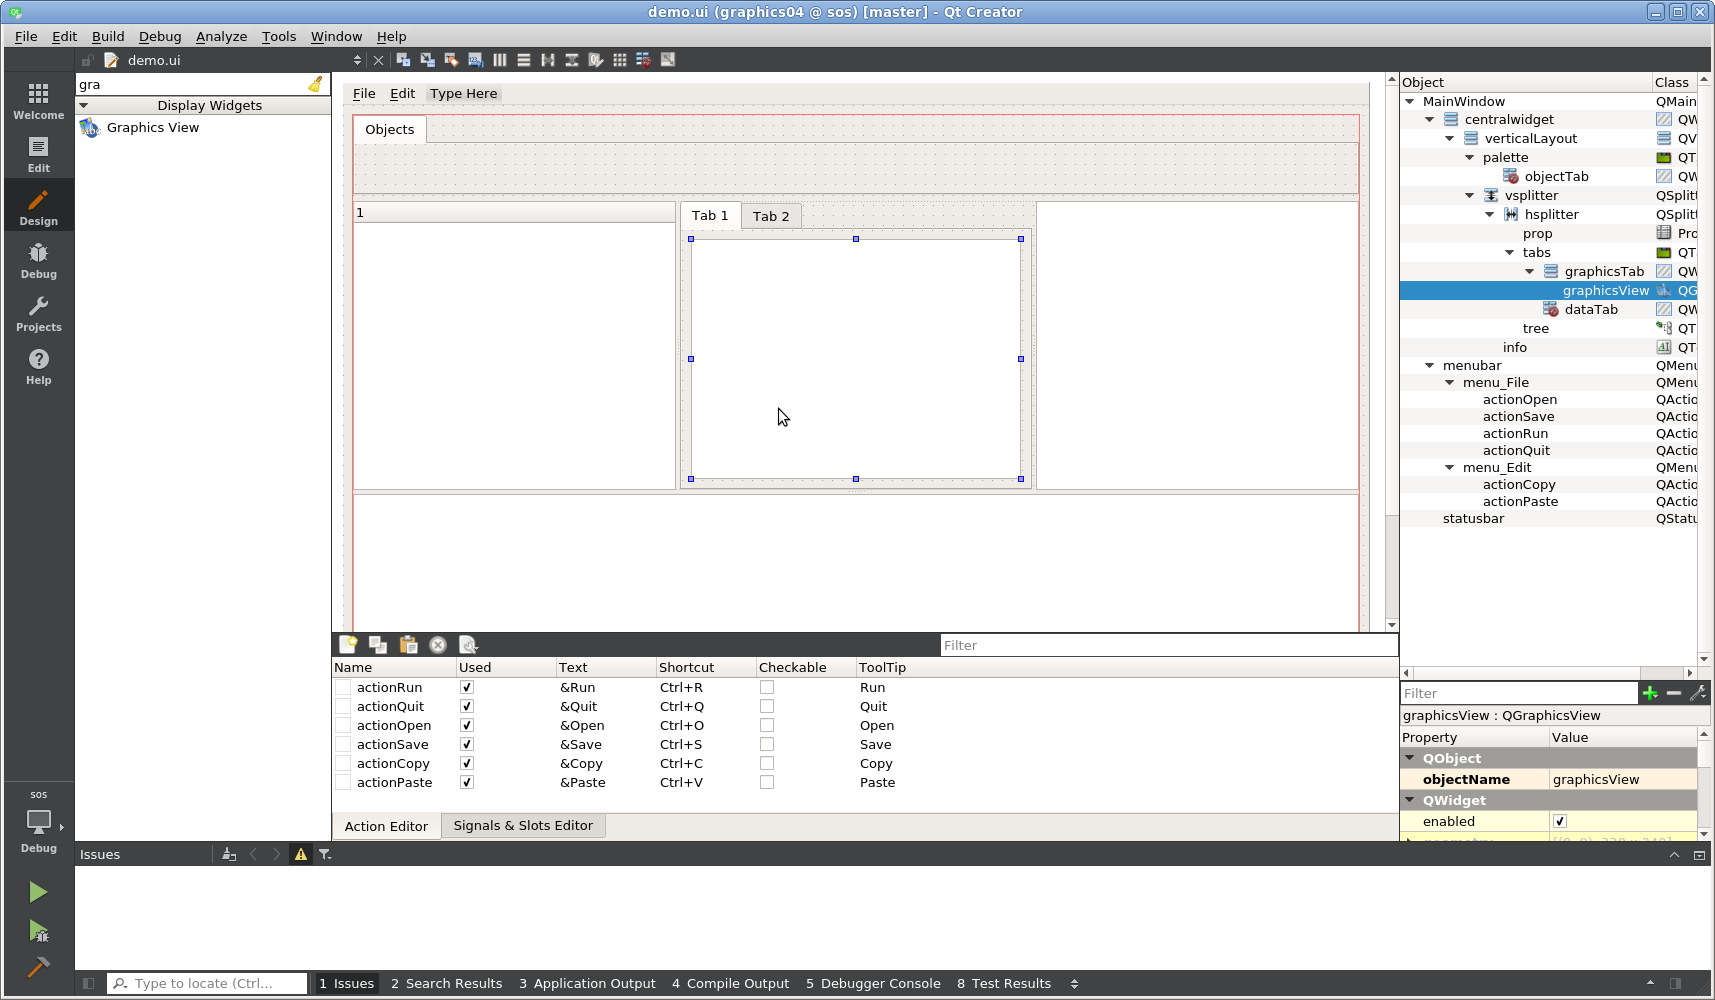1715x1000 pixels.
Task: Click the Start Debugging run icon
Action: coord(38,931)
